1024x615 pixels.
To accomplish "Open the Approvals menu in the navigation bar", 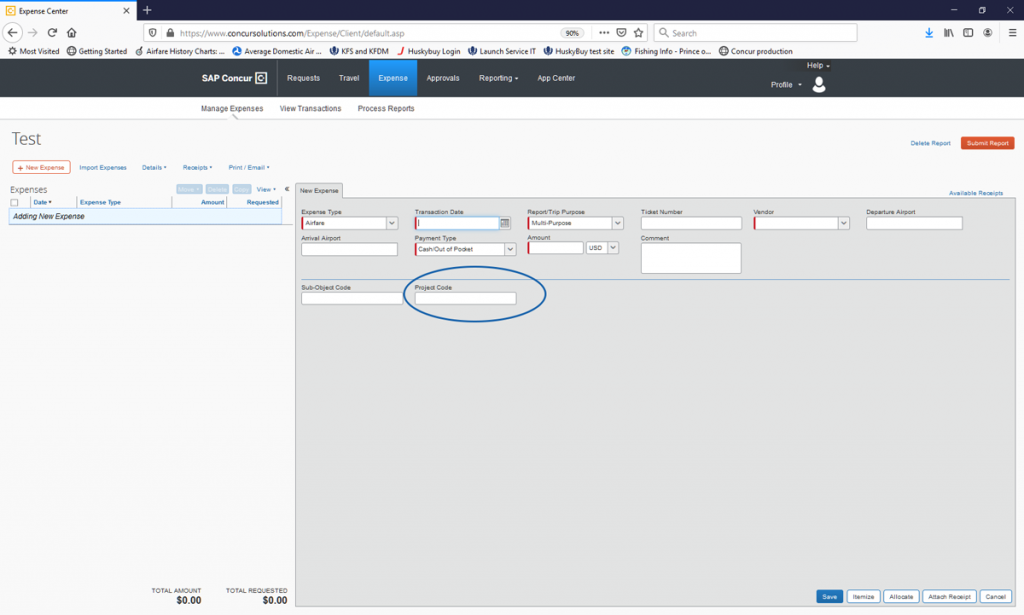I will [443, 78].
